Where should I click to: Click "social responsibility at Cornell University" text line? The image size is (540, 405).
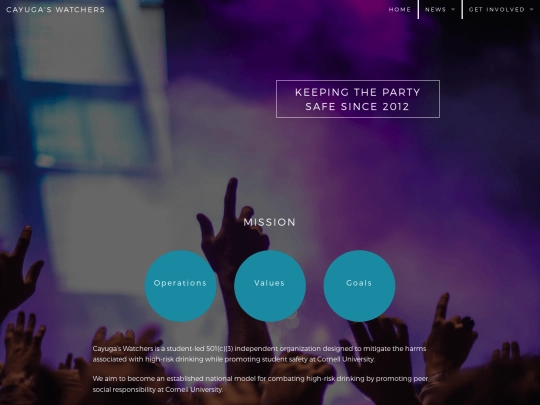pos(157,390)
